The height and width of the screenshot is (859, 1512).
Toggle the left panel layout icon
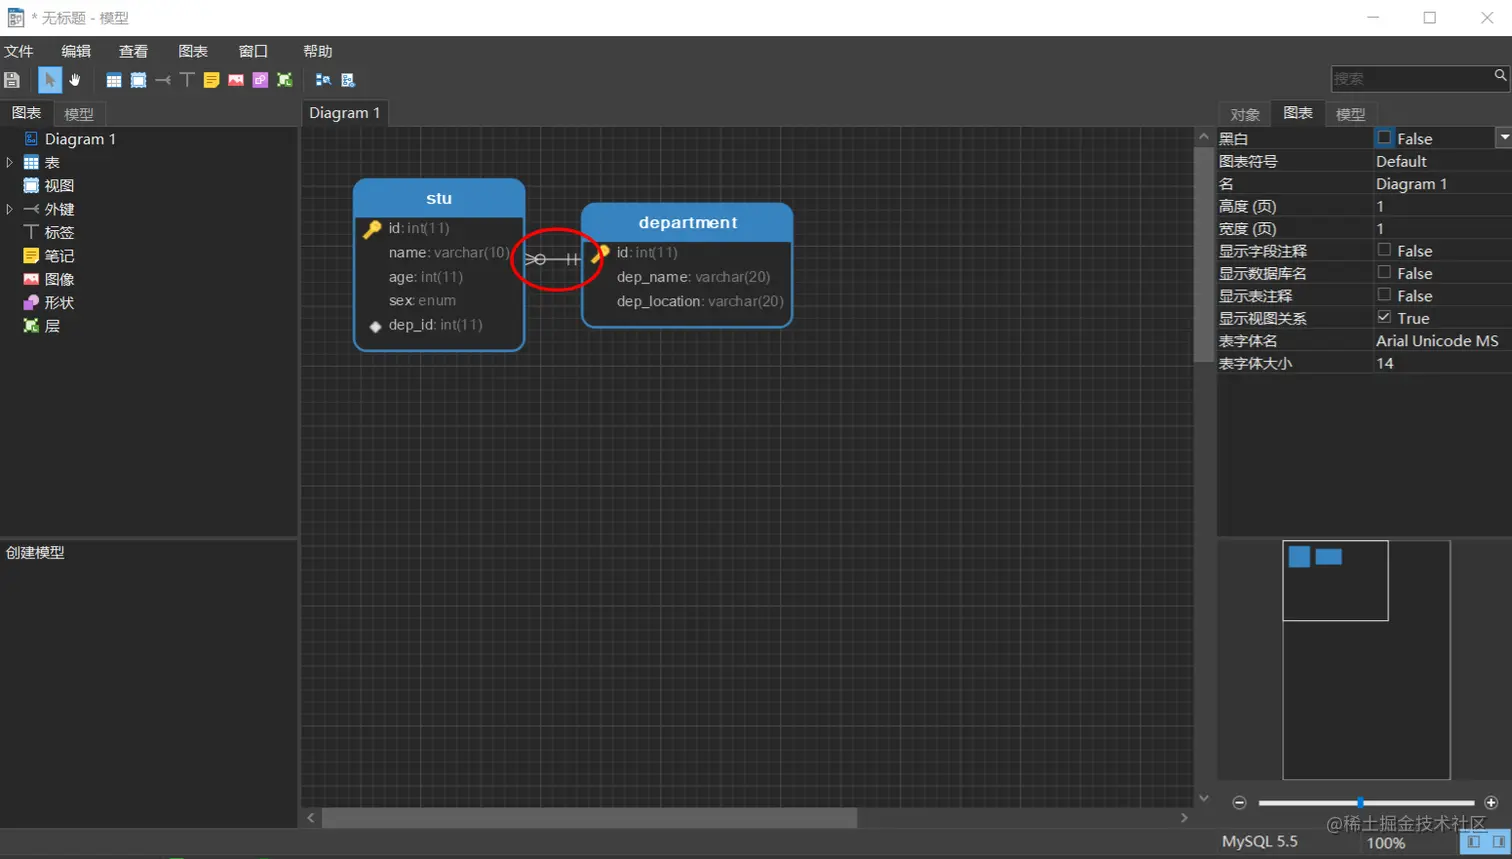click(1473, 842)
